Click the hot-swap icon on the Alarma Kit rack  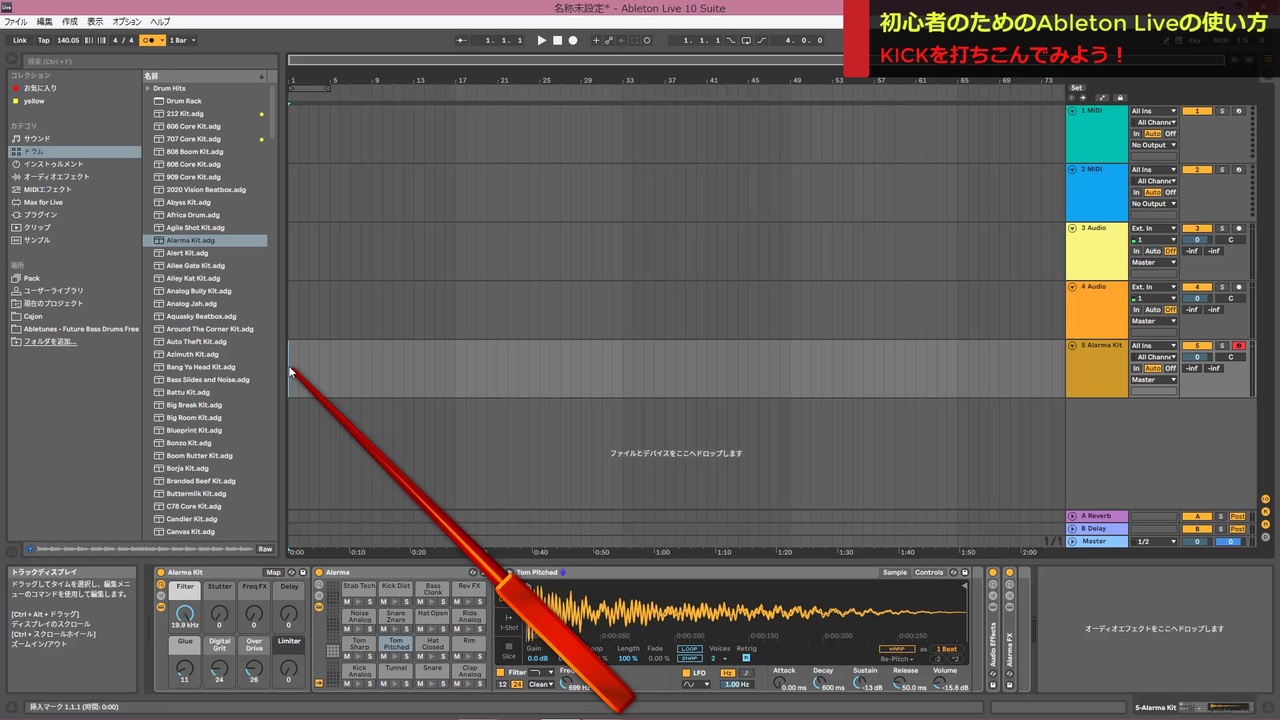click(290, 573)
